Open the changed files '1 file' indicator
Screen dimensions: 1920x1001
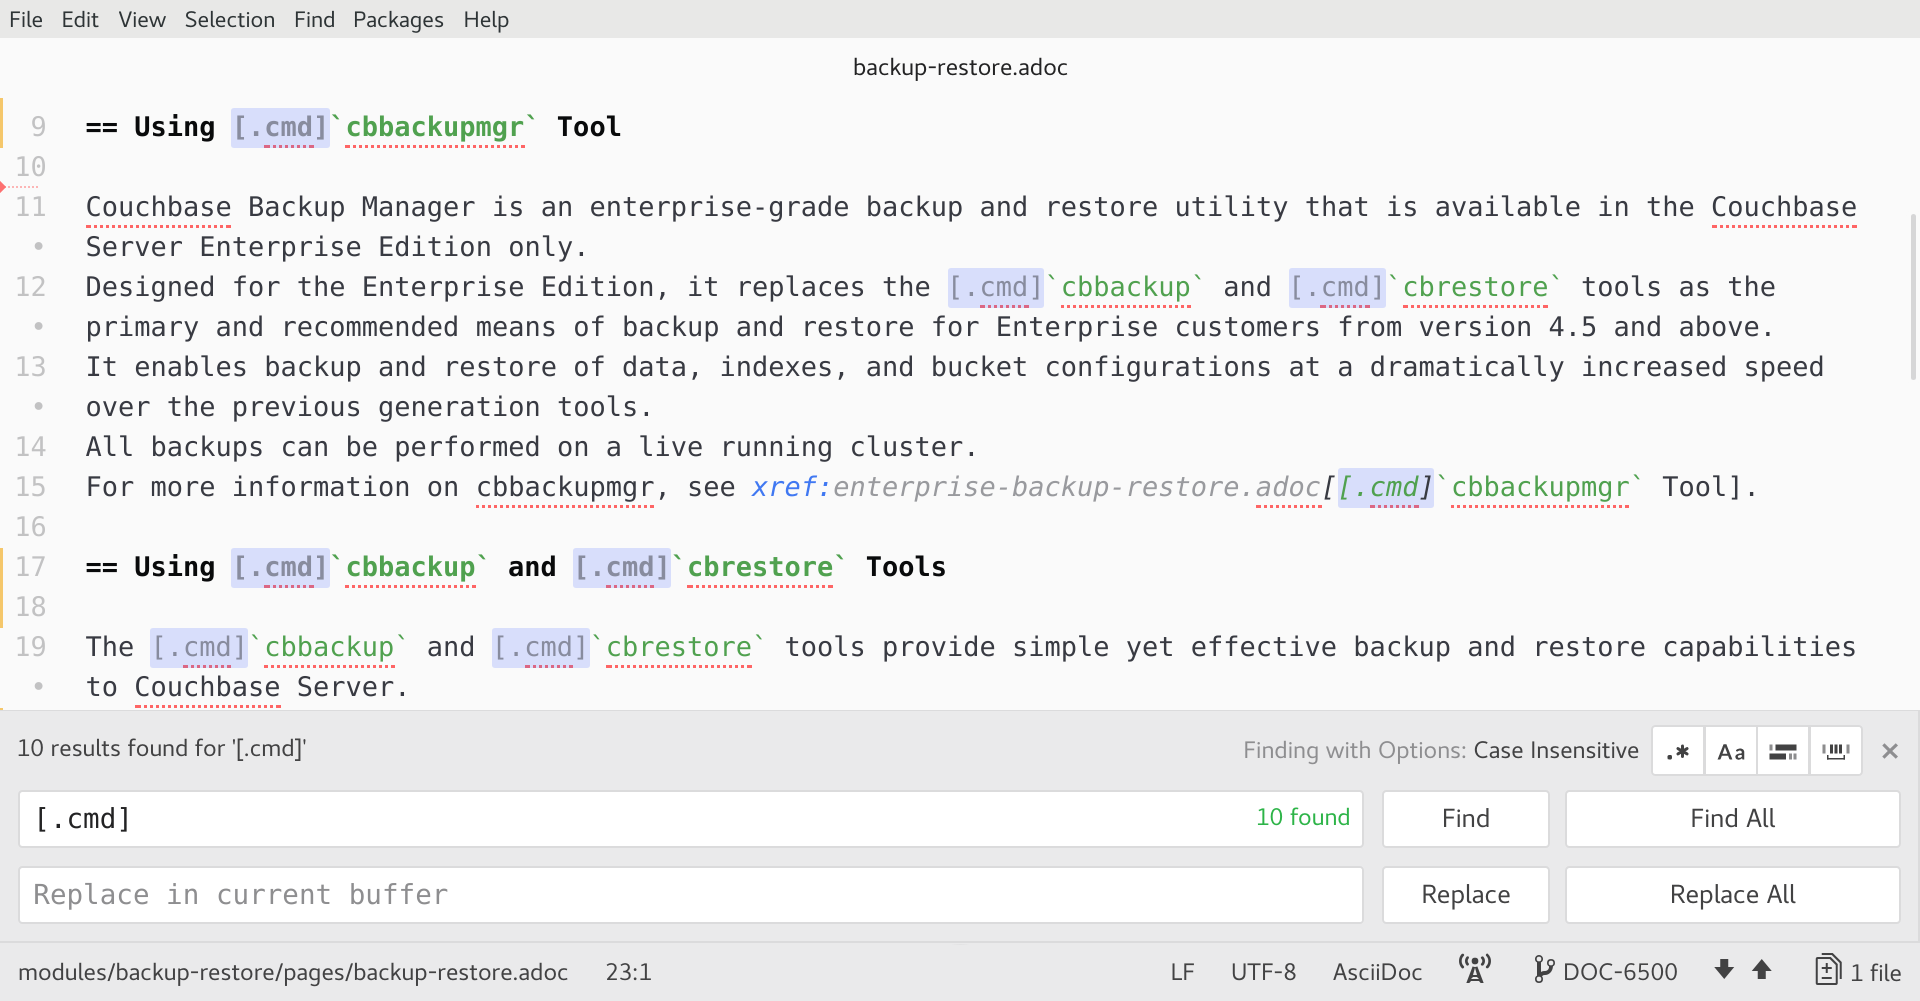point(1858,971)
